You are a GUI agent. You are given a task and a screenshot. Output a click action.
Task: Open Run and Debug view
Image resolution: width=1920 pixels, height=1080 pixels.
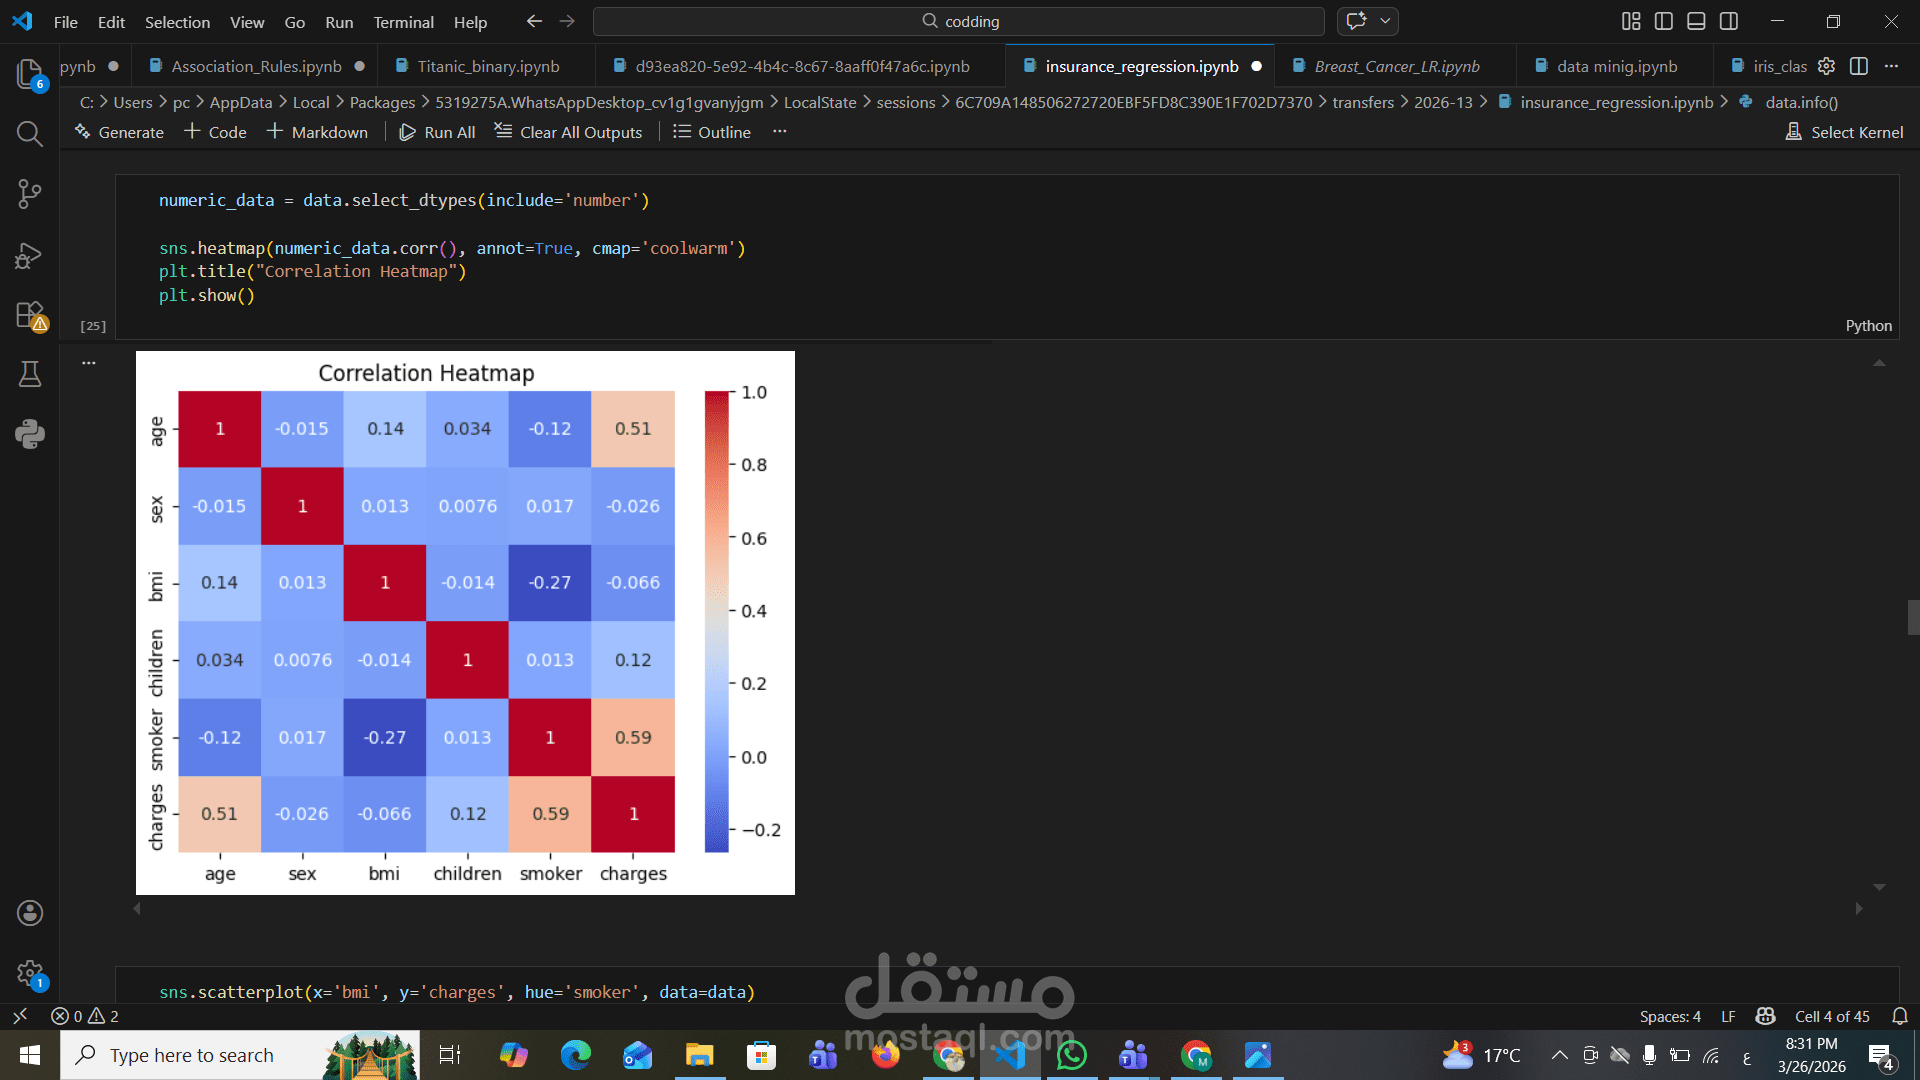pos(29,255)
